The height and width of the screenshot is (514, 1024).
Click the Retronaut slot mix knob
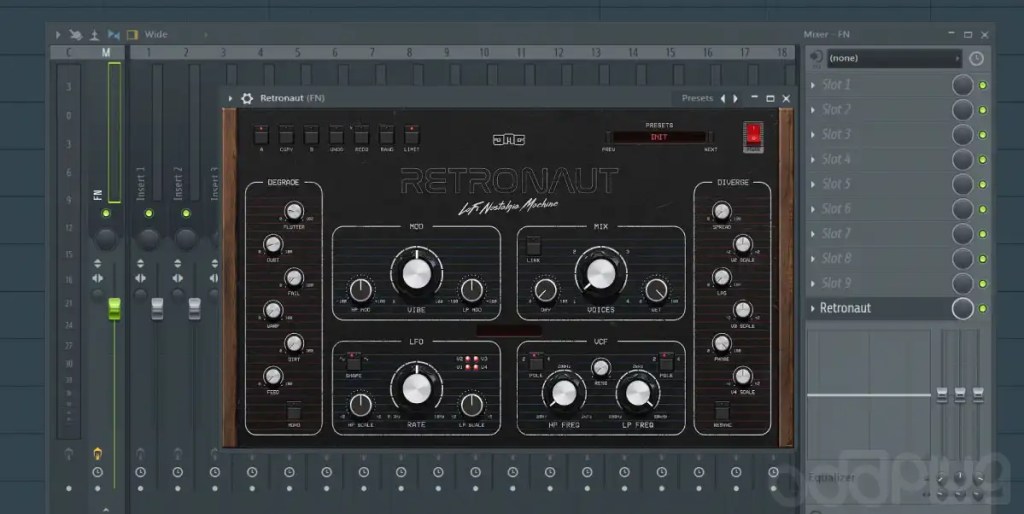(963, 308)
